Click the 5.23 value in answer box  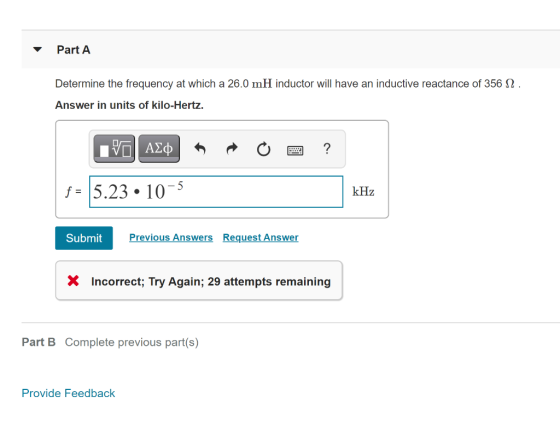110,192
